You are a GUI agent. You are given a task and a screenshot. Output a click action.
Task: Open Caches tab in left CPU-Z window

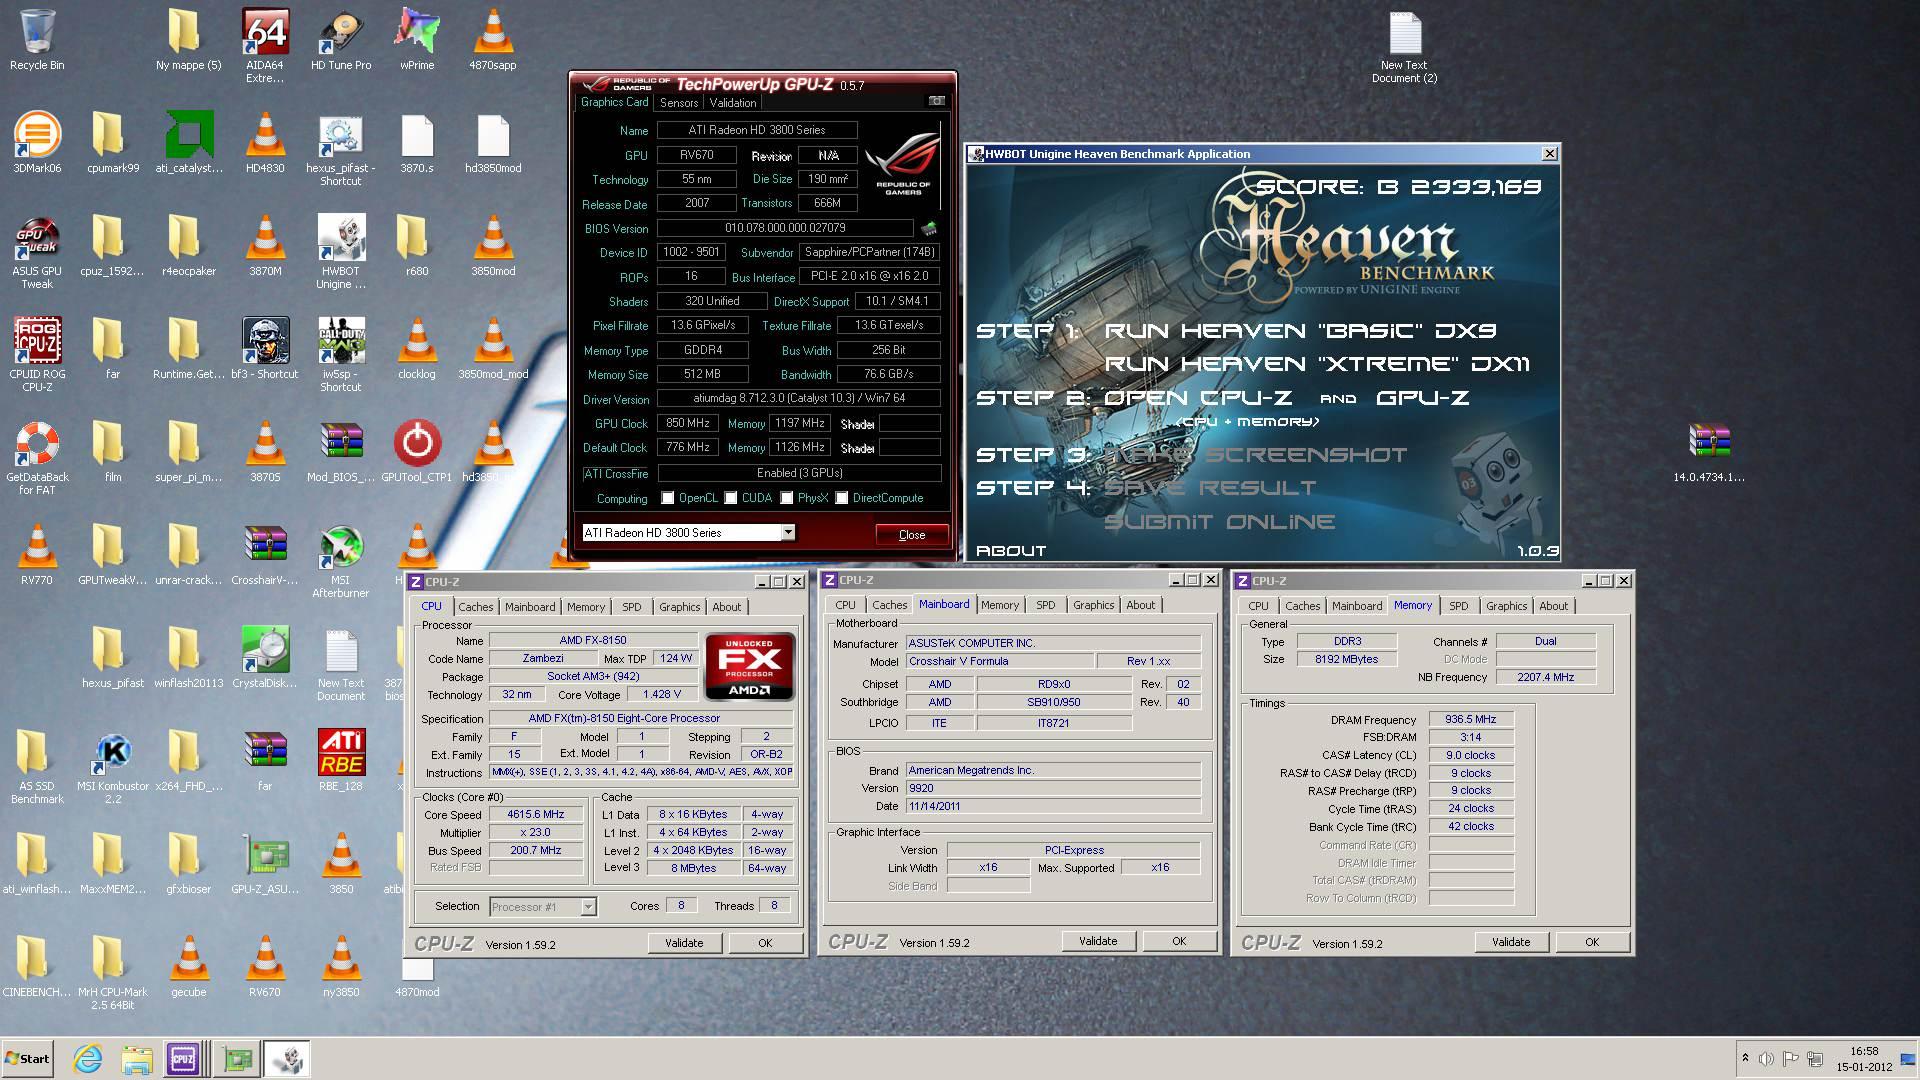pyautogui.click(x=476, y=607)
